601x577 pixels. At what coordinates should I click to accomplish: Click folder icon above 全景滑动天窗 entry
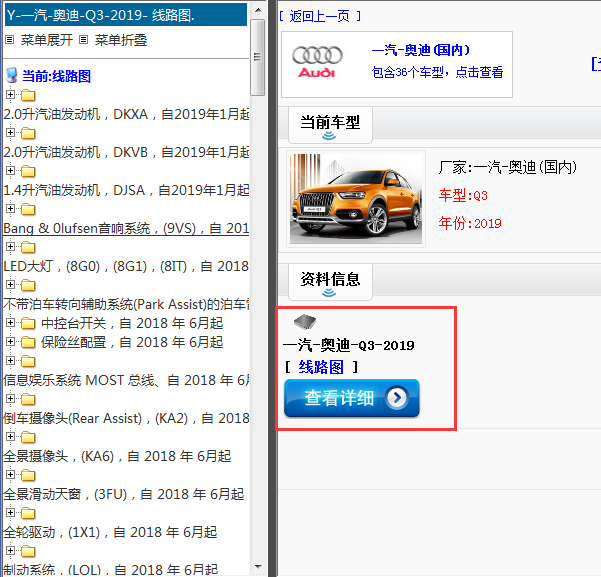coord(28,475)
